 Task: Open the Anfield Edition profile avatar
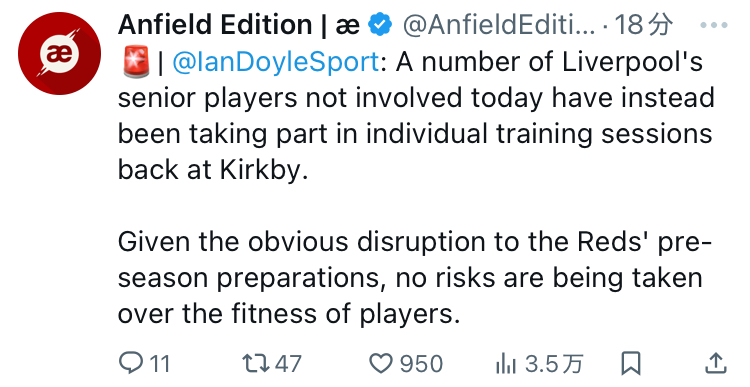59,54
